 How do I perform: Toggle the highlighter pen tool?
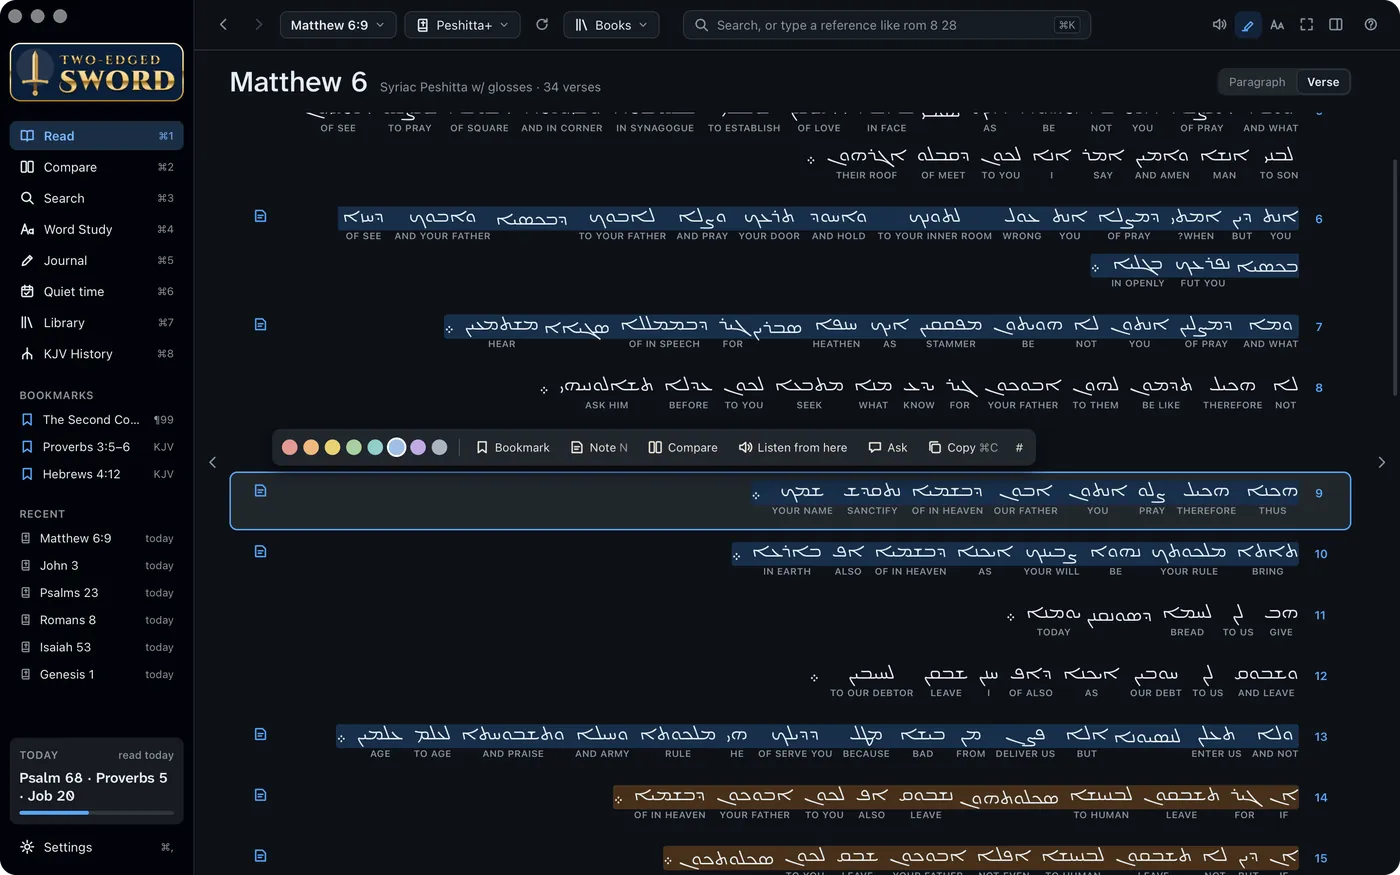click(x=1248, y=25)
